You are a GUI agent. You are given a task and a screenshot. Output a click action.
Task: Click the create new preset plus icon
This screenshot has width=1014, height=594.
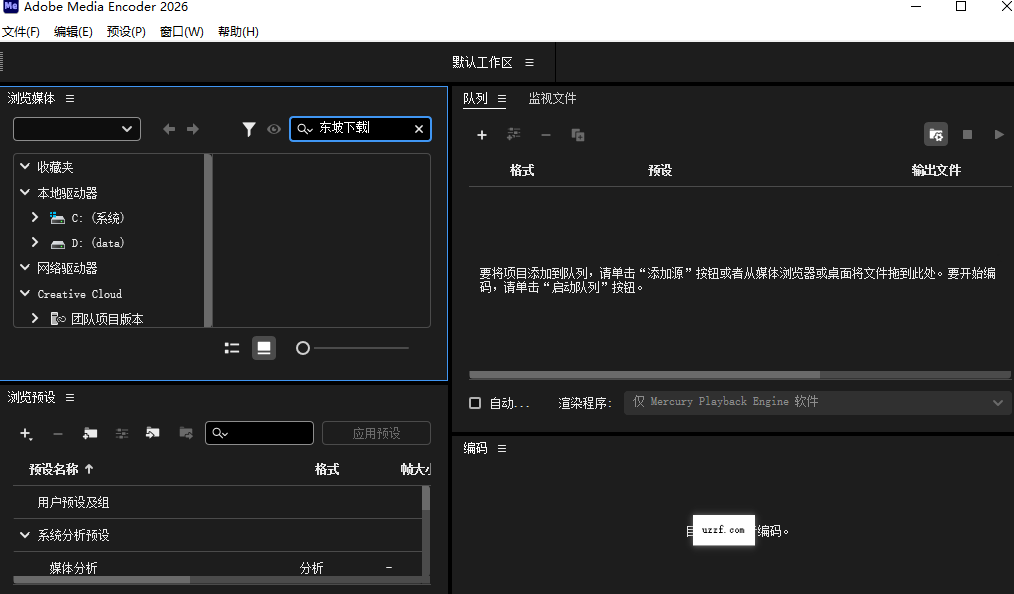[x=24, y=432]
